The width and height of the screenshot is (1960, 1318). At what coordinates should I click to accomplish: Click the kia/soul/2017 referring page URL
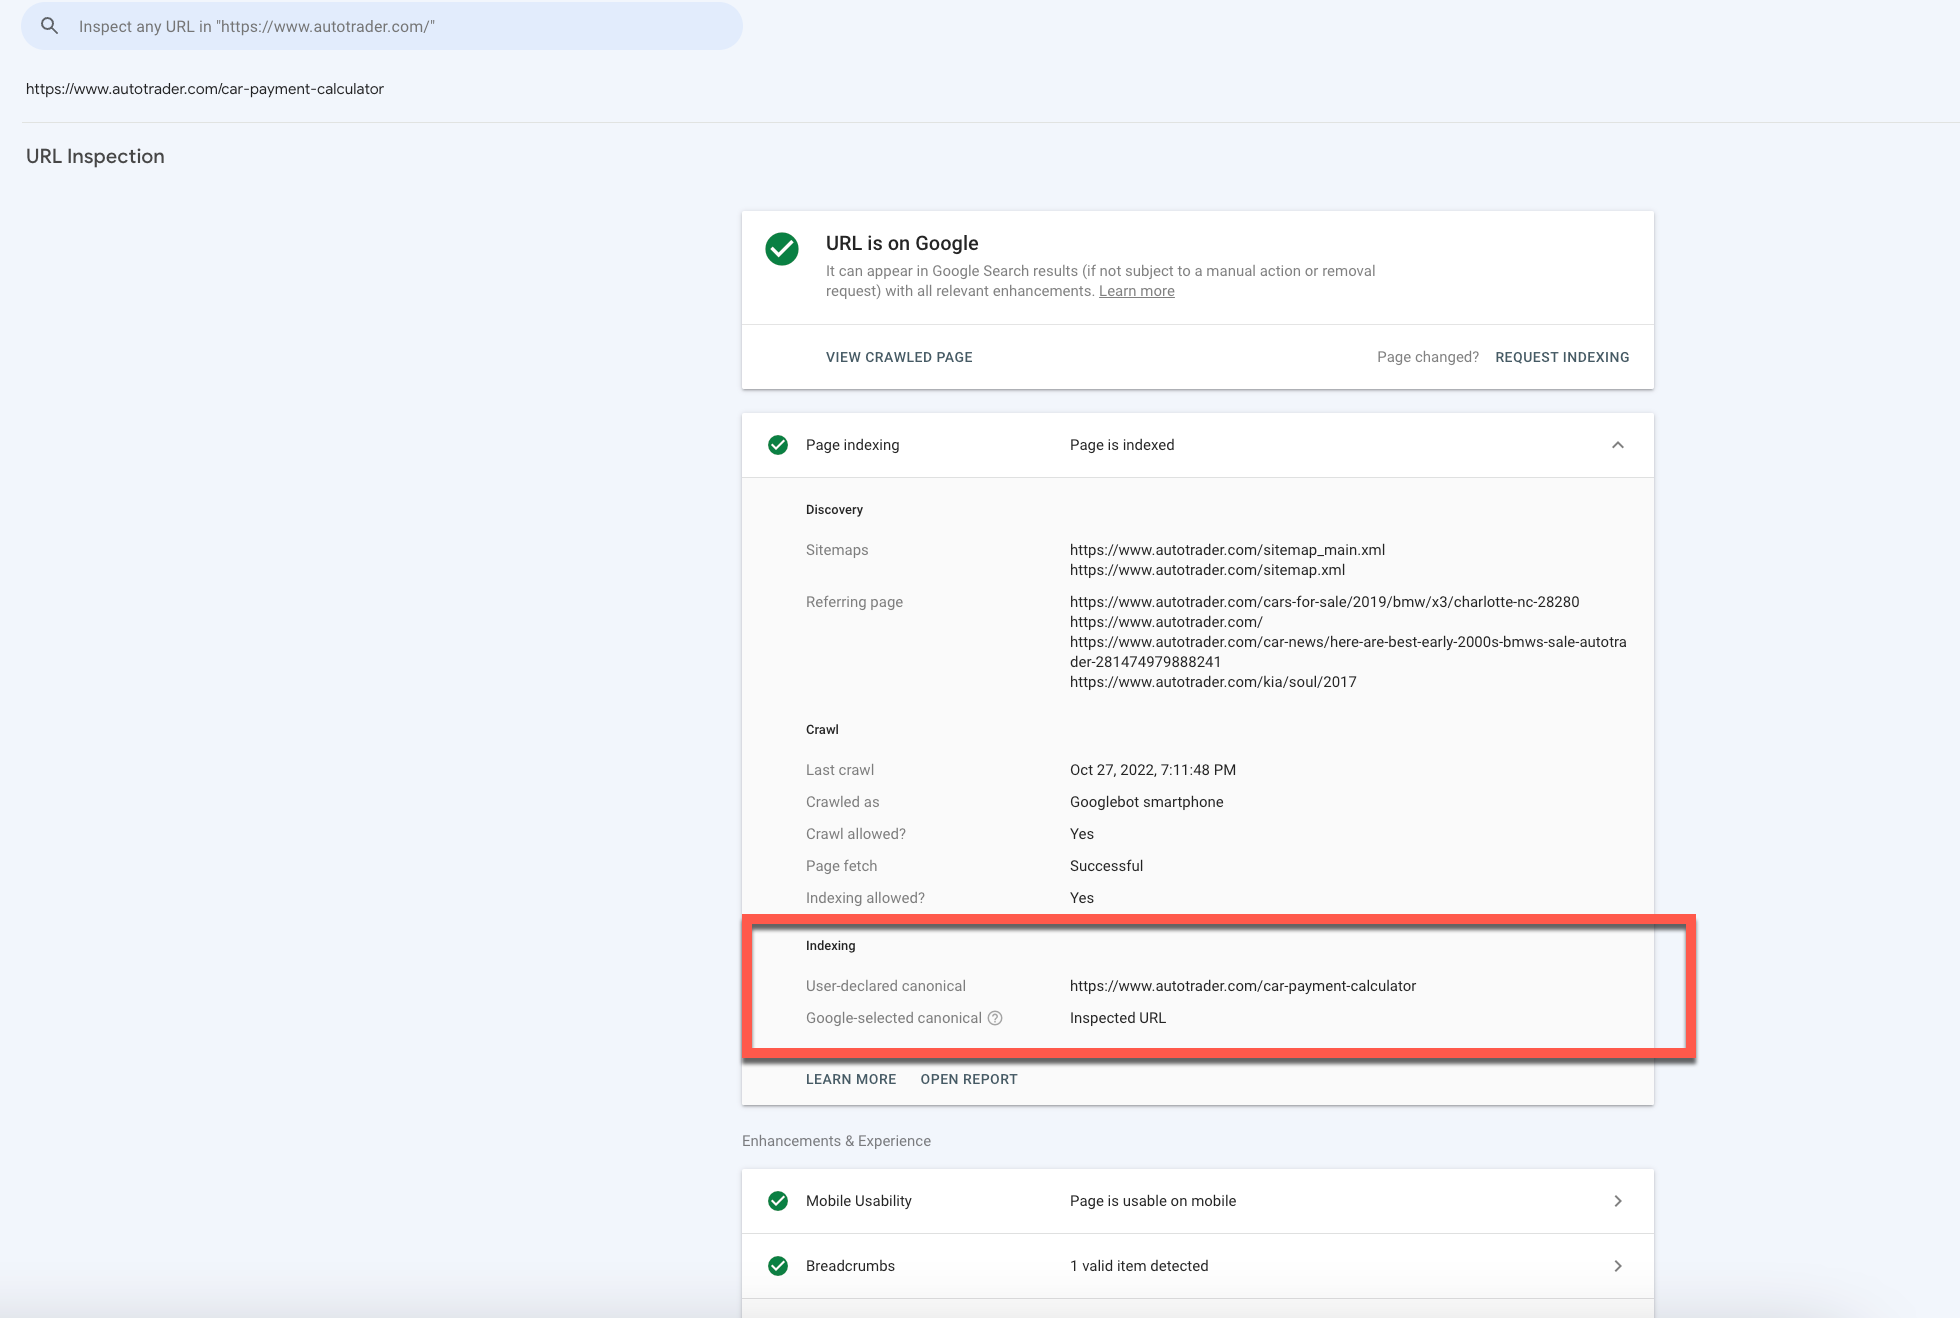[x=1212, y=682]
